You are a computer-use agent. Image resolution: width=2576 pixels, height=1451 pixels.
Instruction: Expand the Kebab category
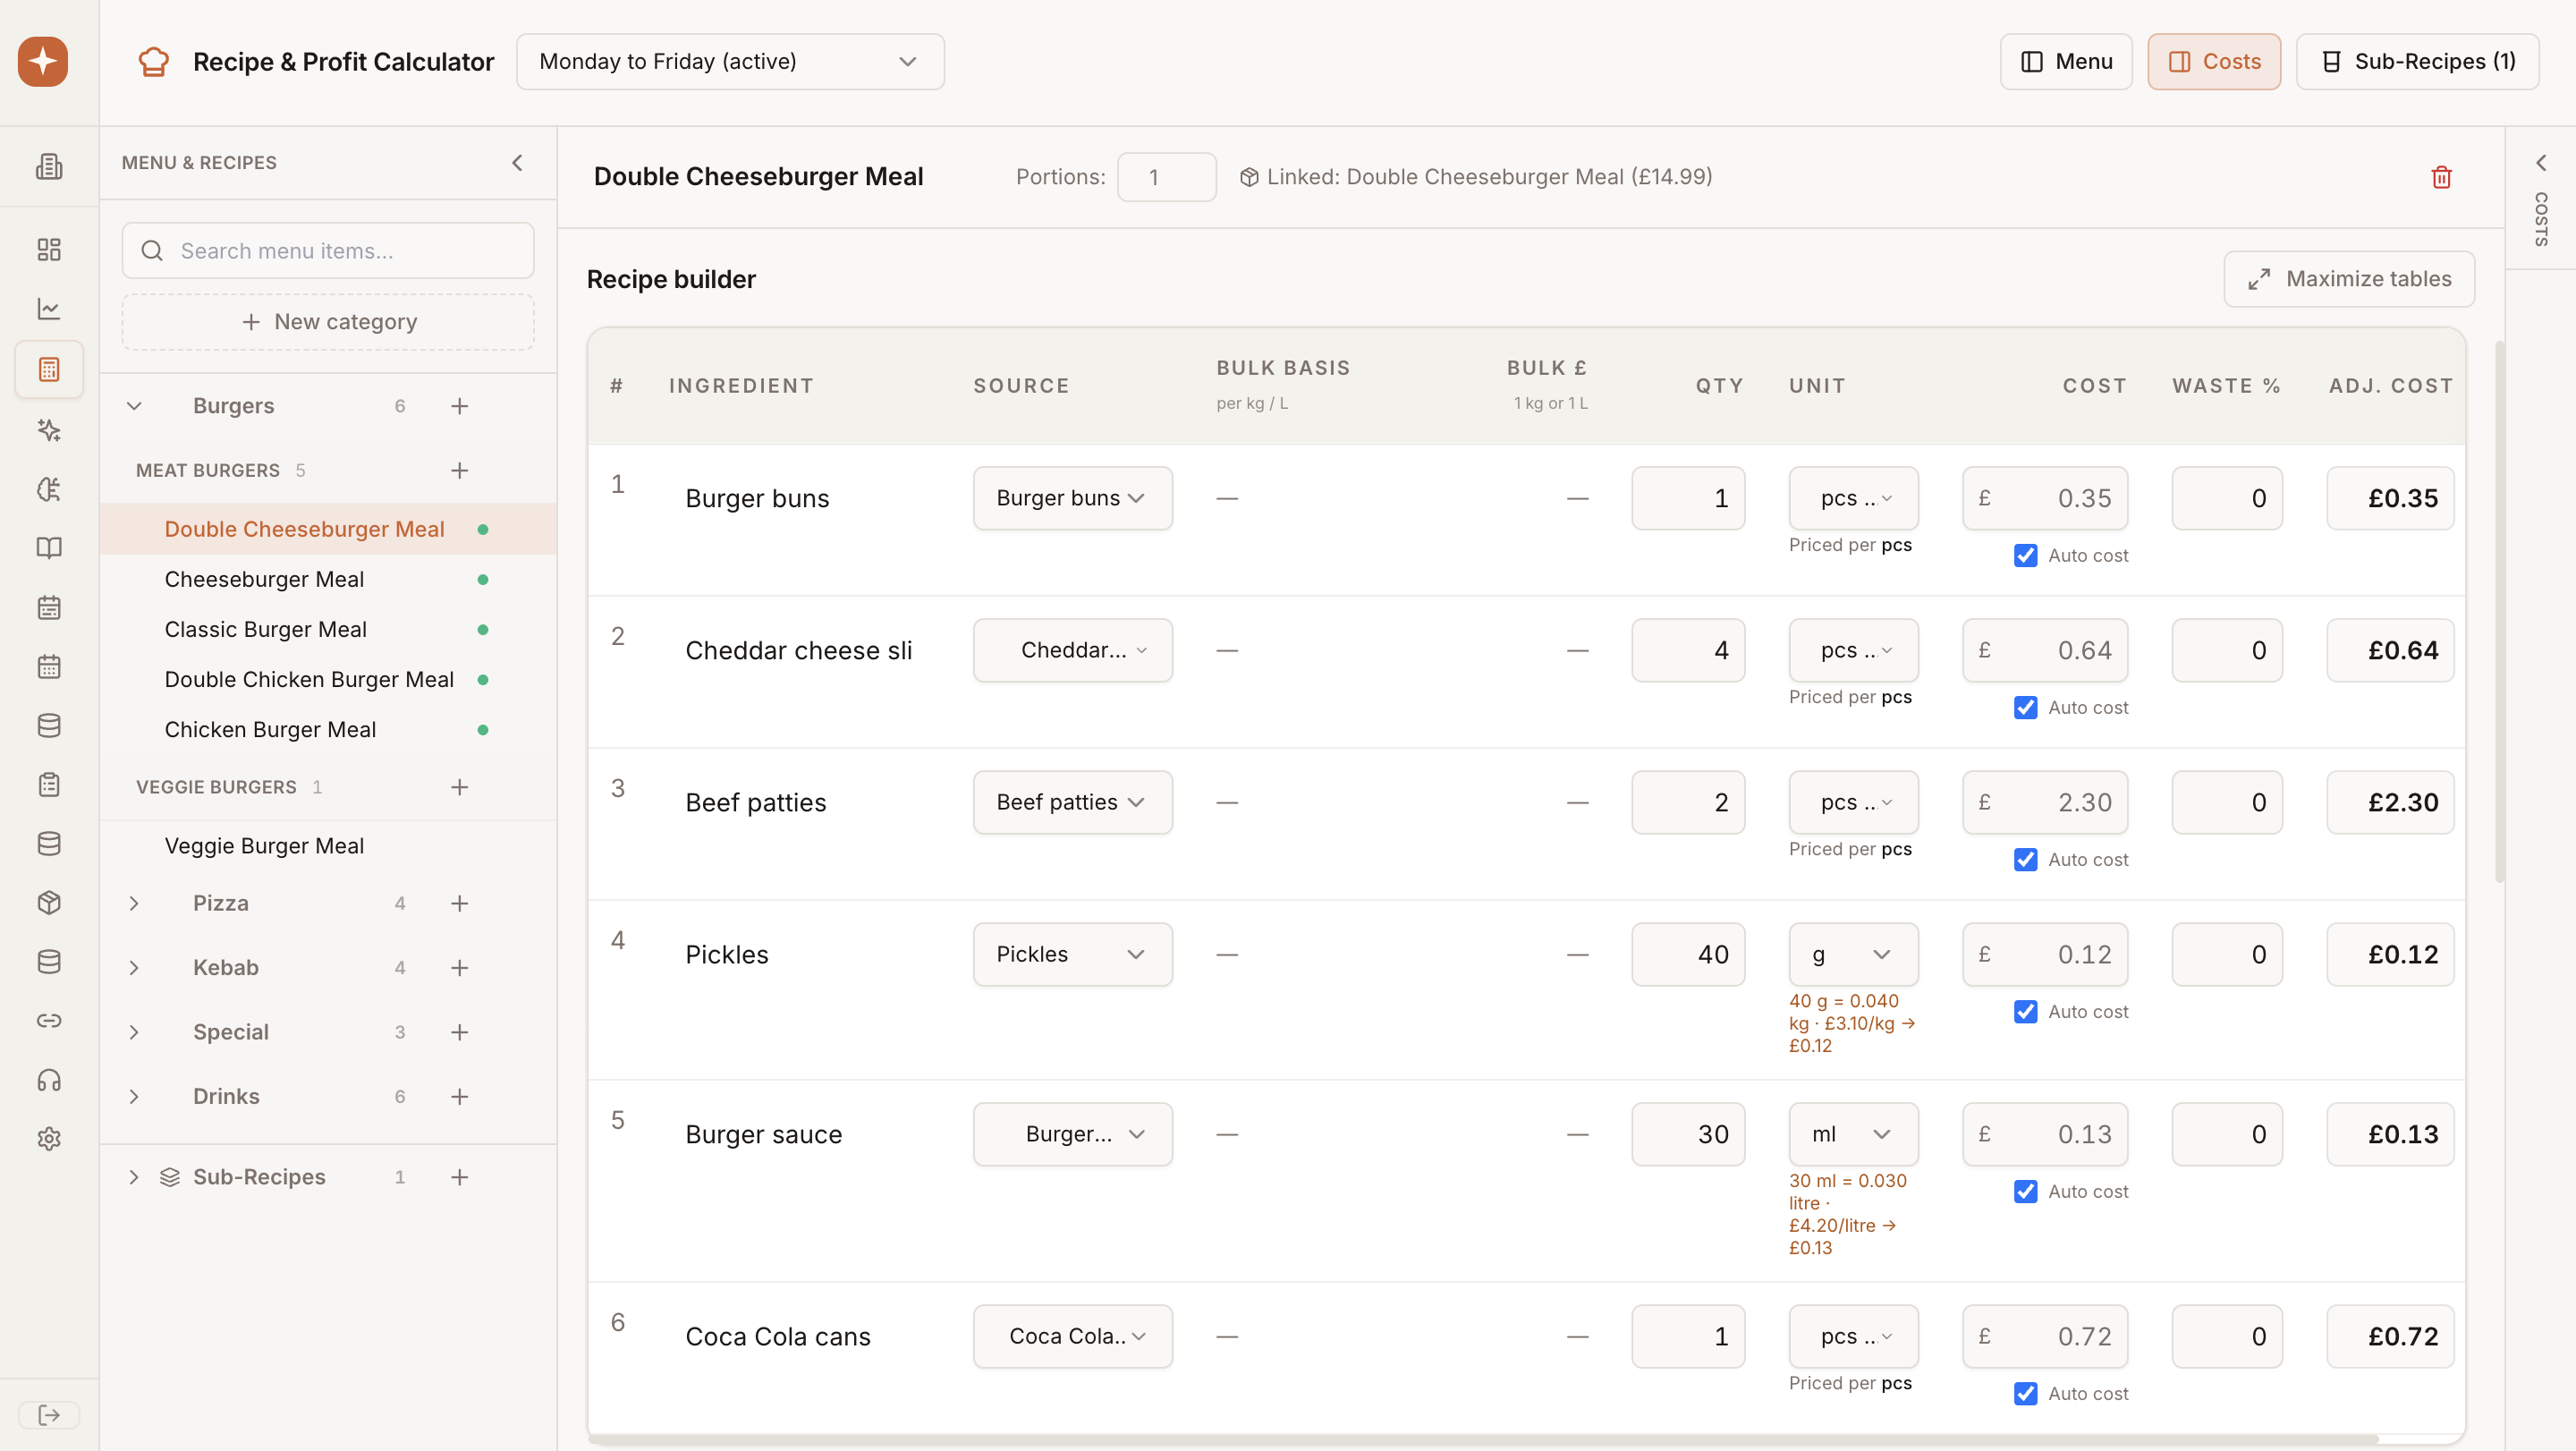coord(134,967)
